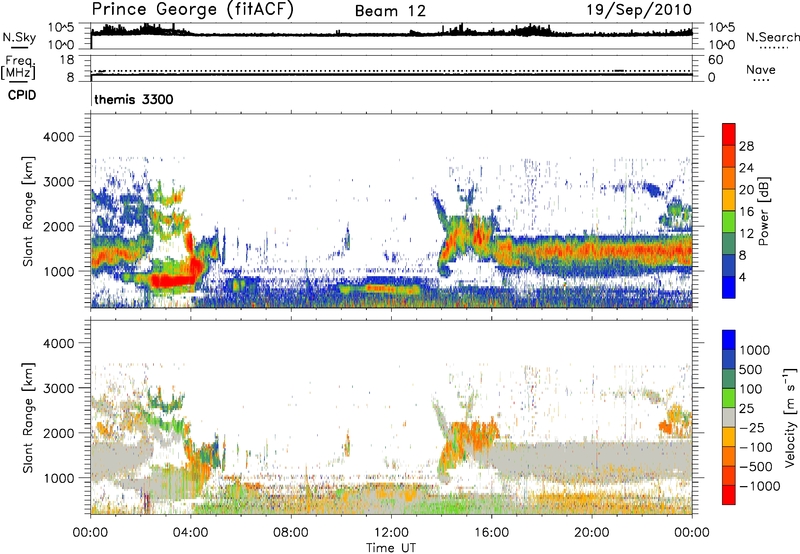The height and width of the screenshot is (554, 800).
Task: Click the 'CPID' label
Action: [22, 95]
